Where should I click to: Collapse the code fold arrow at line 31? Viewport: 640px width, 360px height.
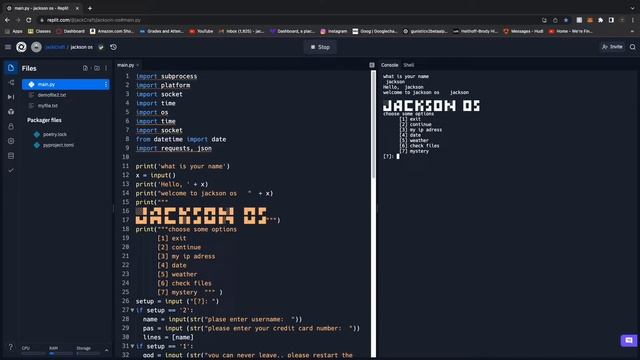[132, 346]
